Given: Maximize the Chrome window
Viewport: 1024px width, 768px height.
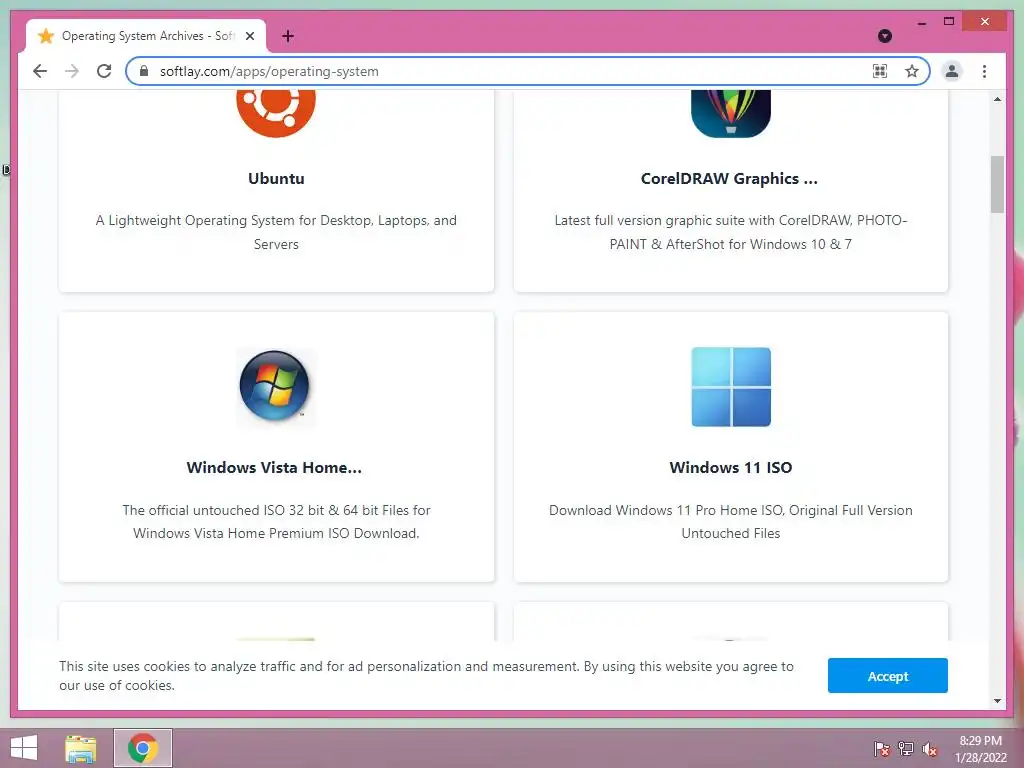Looking at the screenshot, I should tap(949, 22).
